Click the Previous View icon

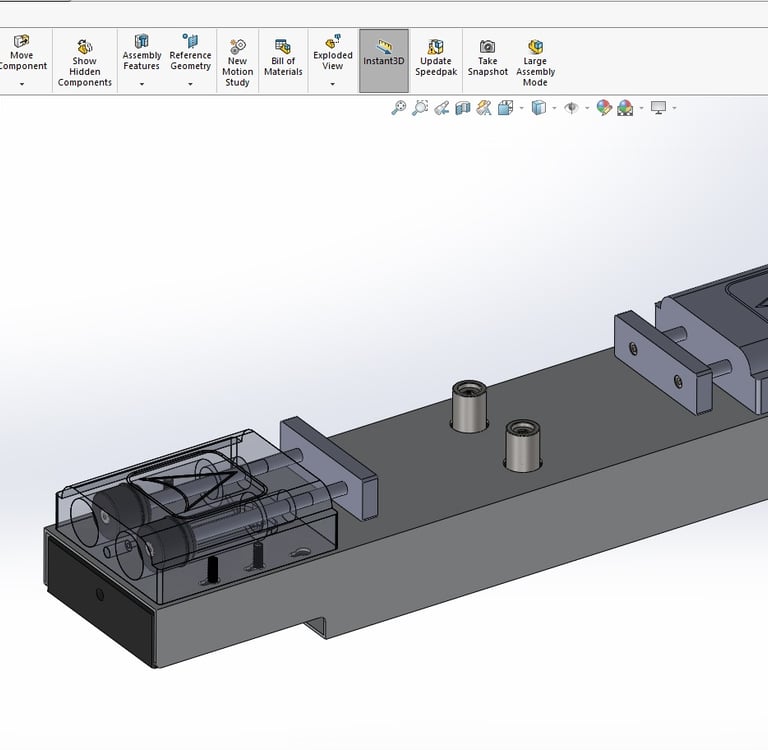tap(441, 108)
